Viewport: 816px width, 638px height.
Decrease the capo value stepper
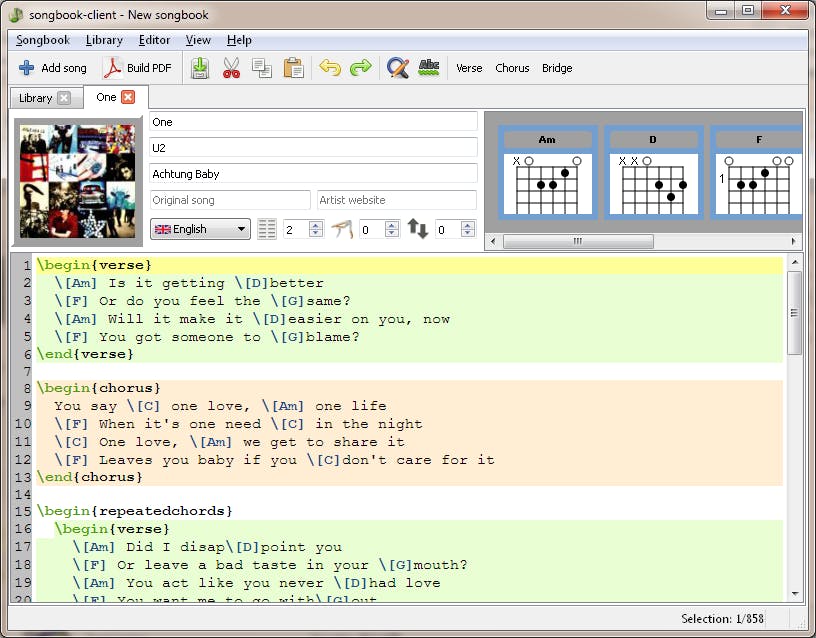(x=392, y=234)
